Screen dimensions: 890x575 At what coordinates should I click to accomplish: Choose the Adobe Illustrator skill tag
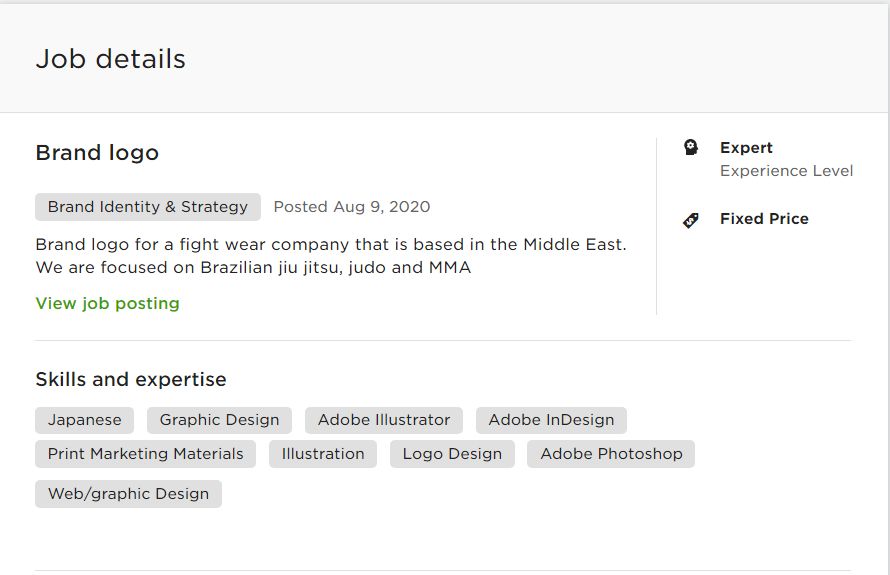384,420
